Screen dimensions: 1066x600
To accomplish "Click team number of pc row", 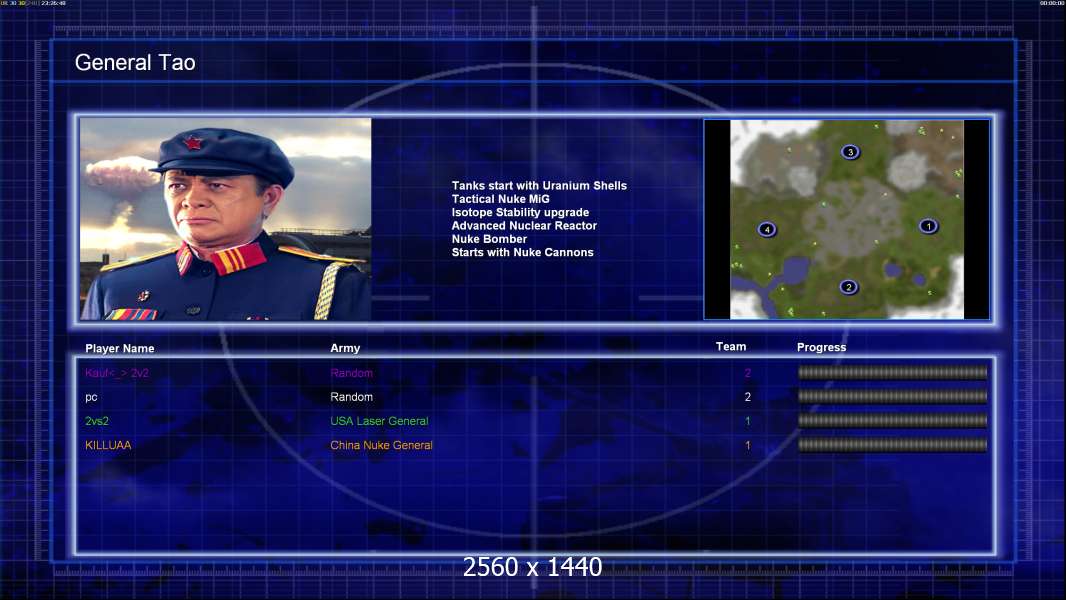I will pos(748,397).
